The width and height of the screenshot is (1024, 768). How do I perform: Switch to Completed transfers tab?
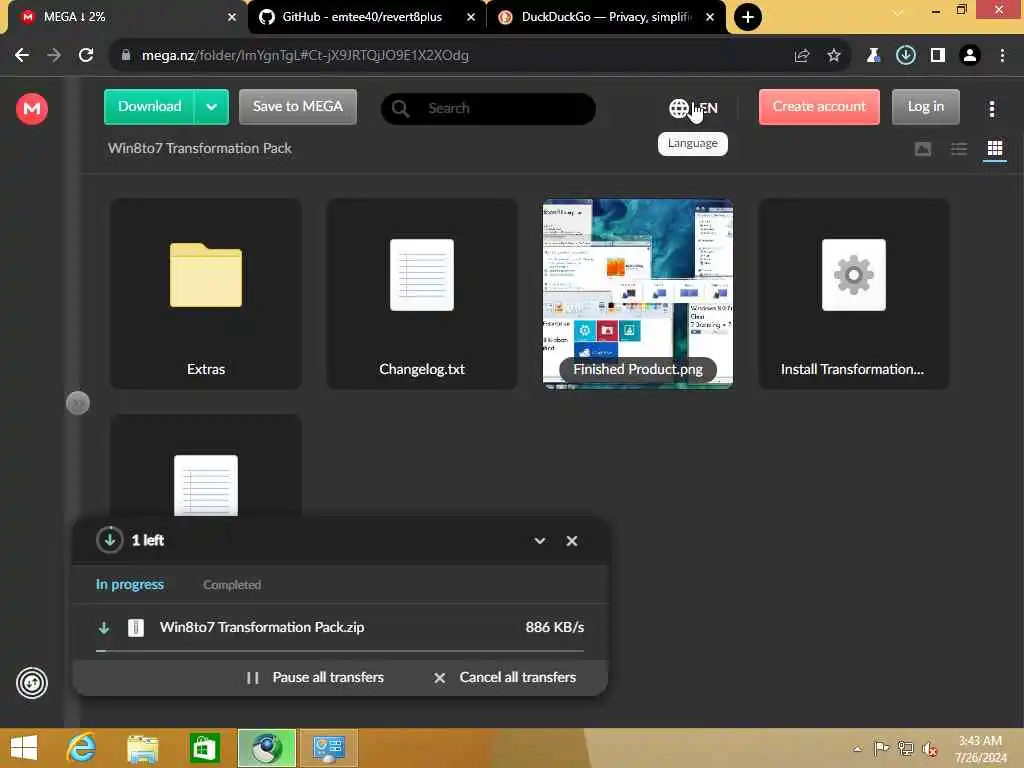coord(232,584)
